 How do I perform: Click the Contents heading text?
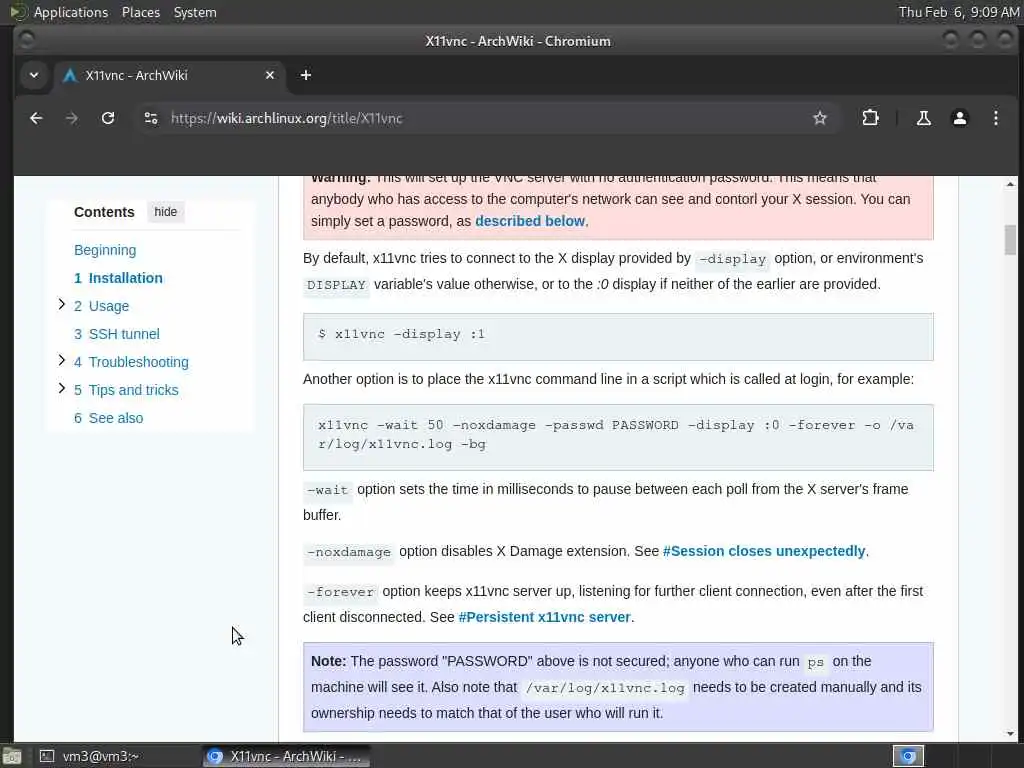[104, 212]
